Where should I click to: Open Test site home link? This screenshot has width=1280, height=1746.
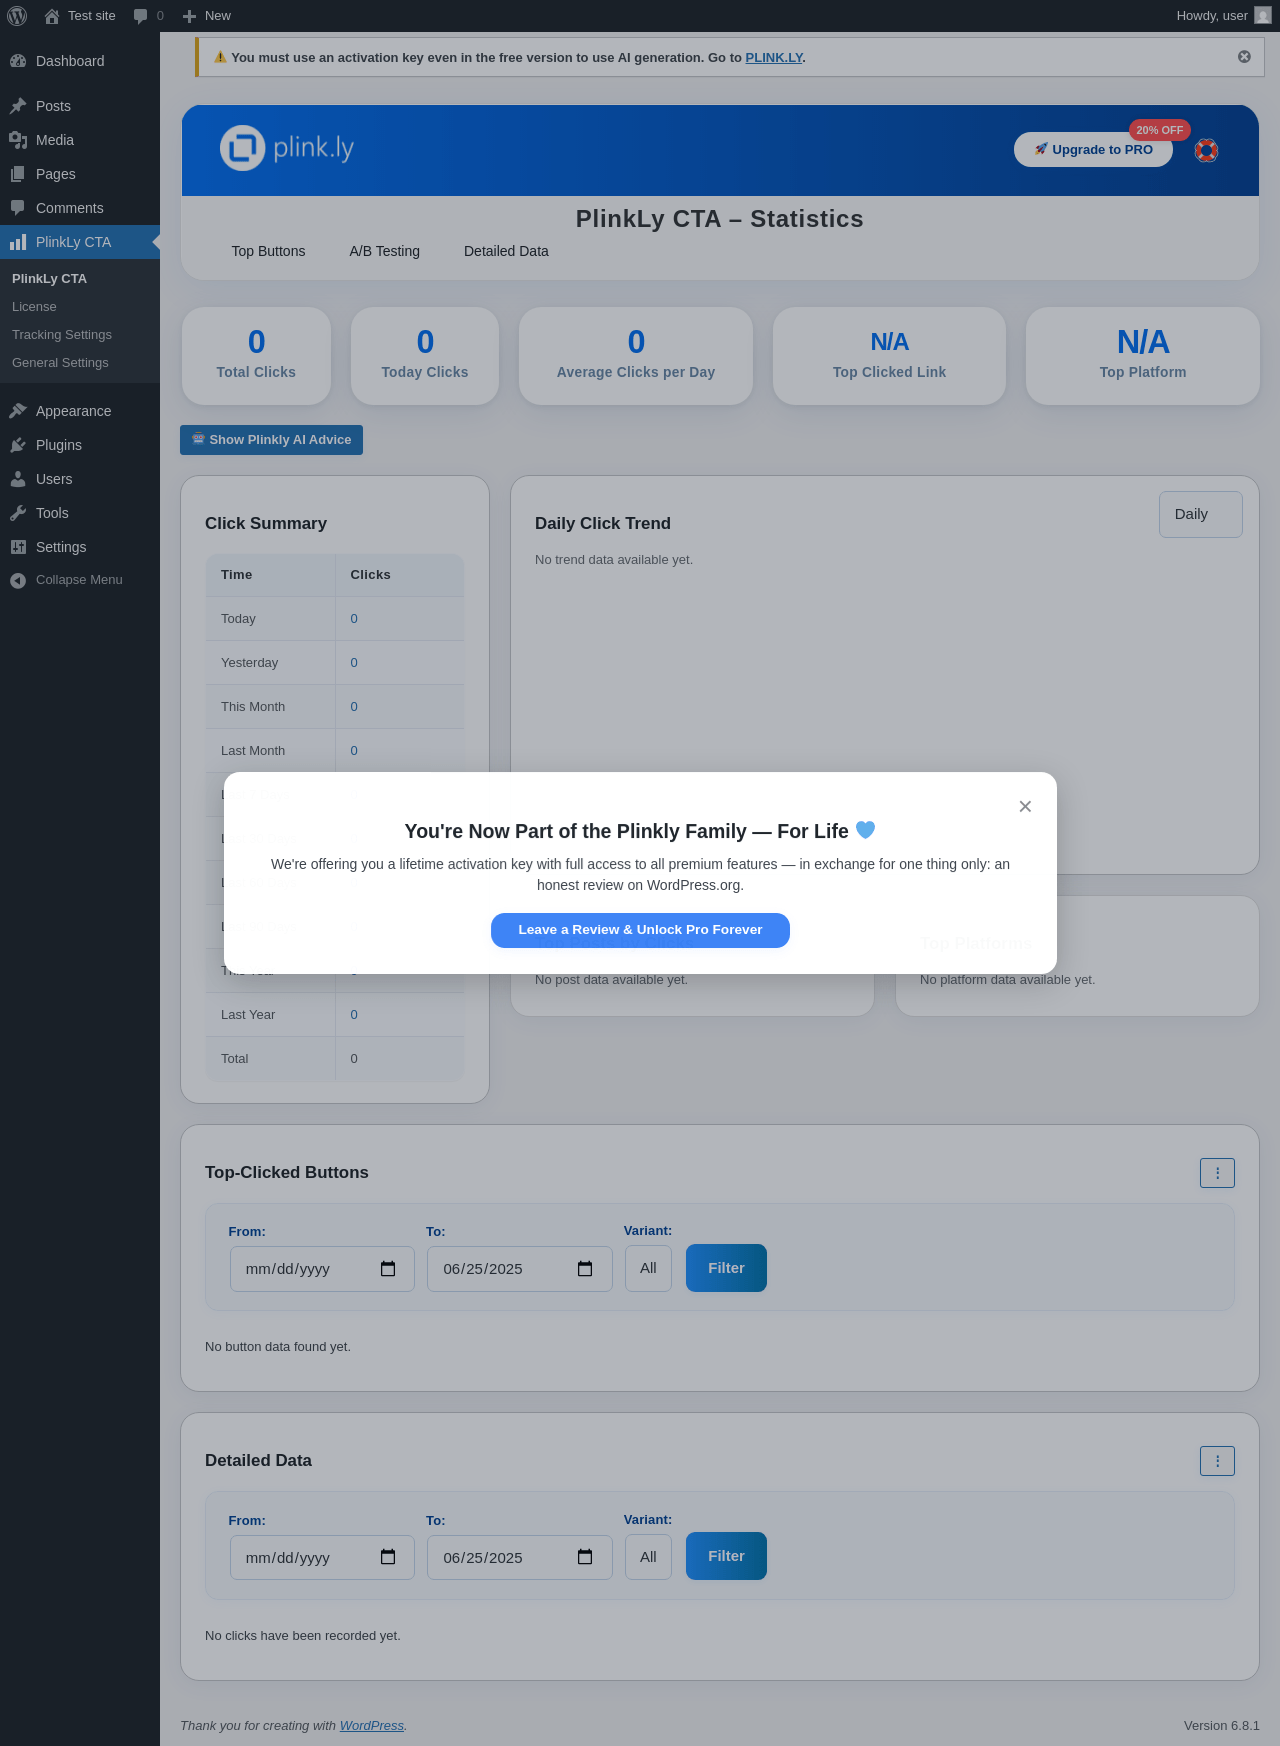[80, 16]
